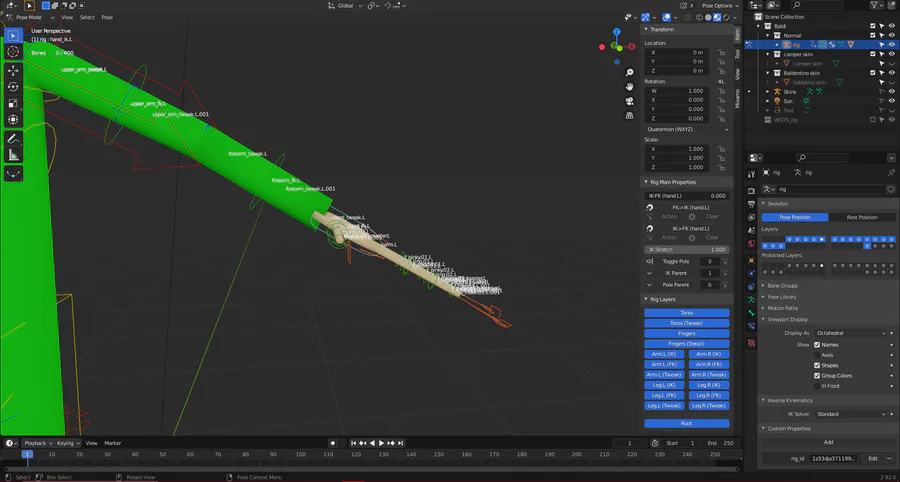
Task: Activate the Breakdowner pose tool
Action: (x=13, y=173)
